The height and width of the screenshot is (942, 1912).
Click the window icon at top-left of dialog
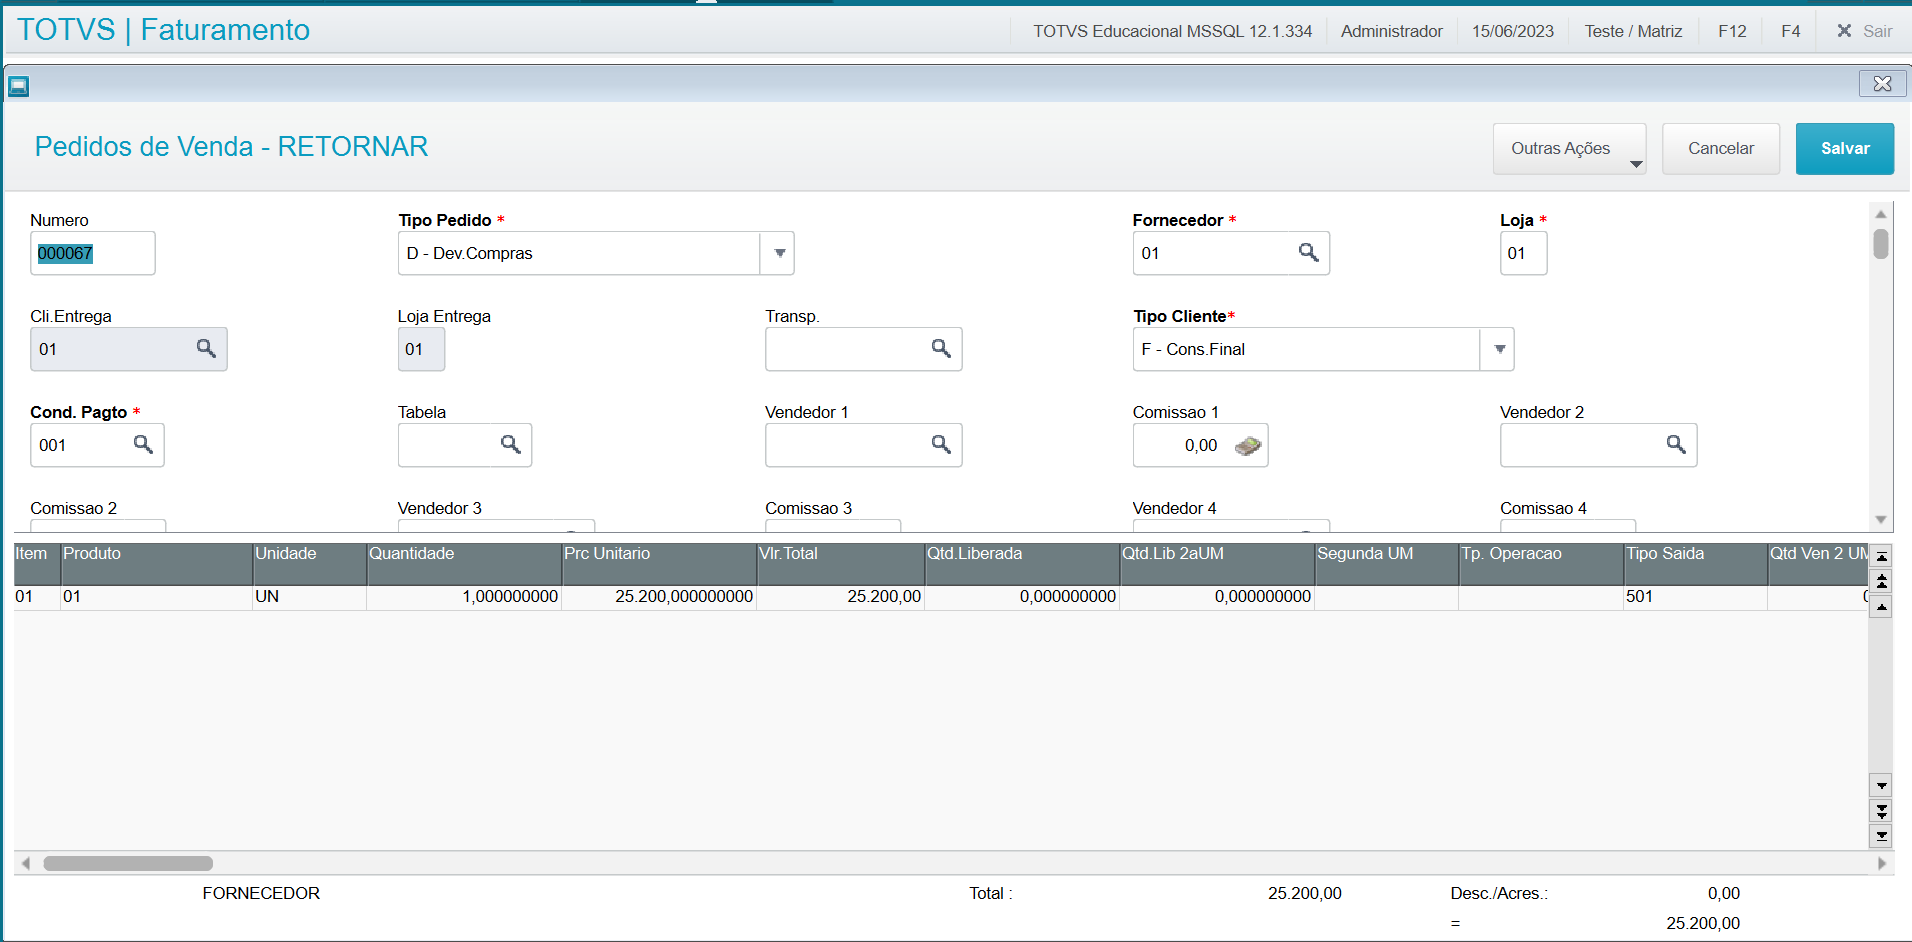(19, 86)
